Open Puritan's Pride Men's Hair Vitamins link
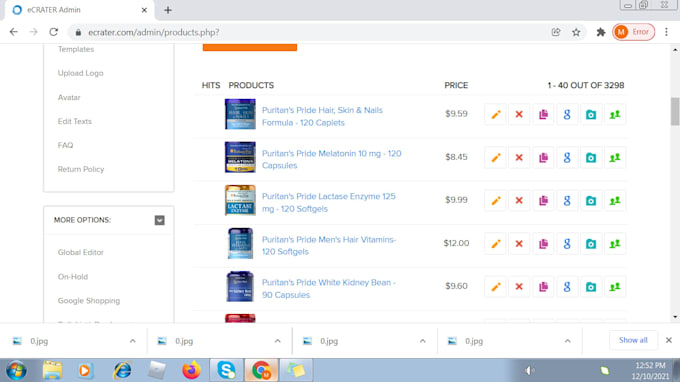The image size is (680, 382). 329,245
